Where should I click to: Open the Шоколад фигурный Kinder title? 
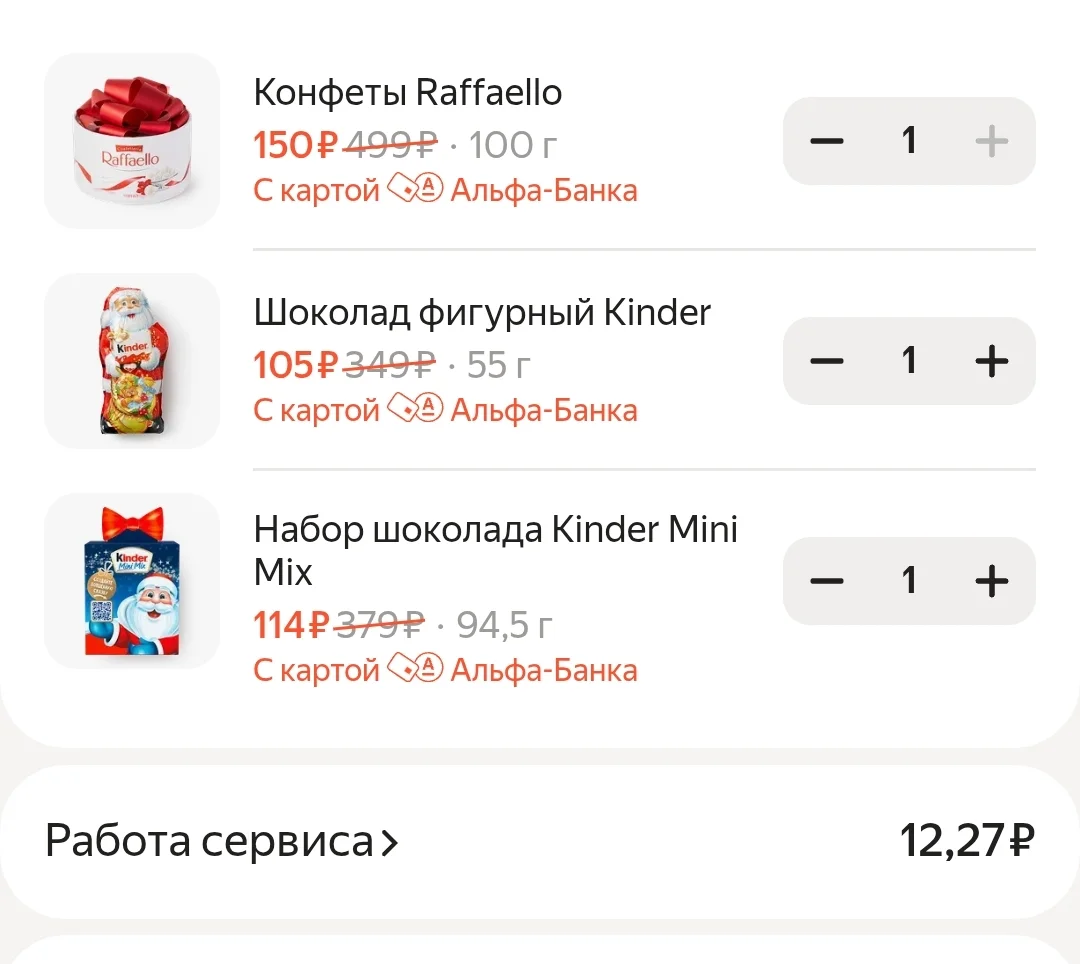482,313
